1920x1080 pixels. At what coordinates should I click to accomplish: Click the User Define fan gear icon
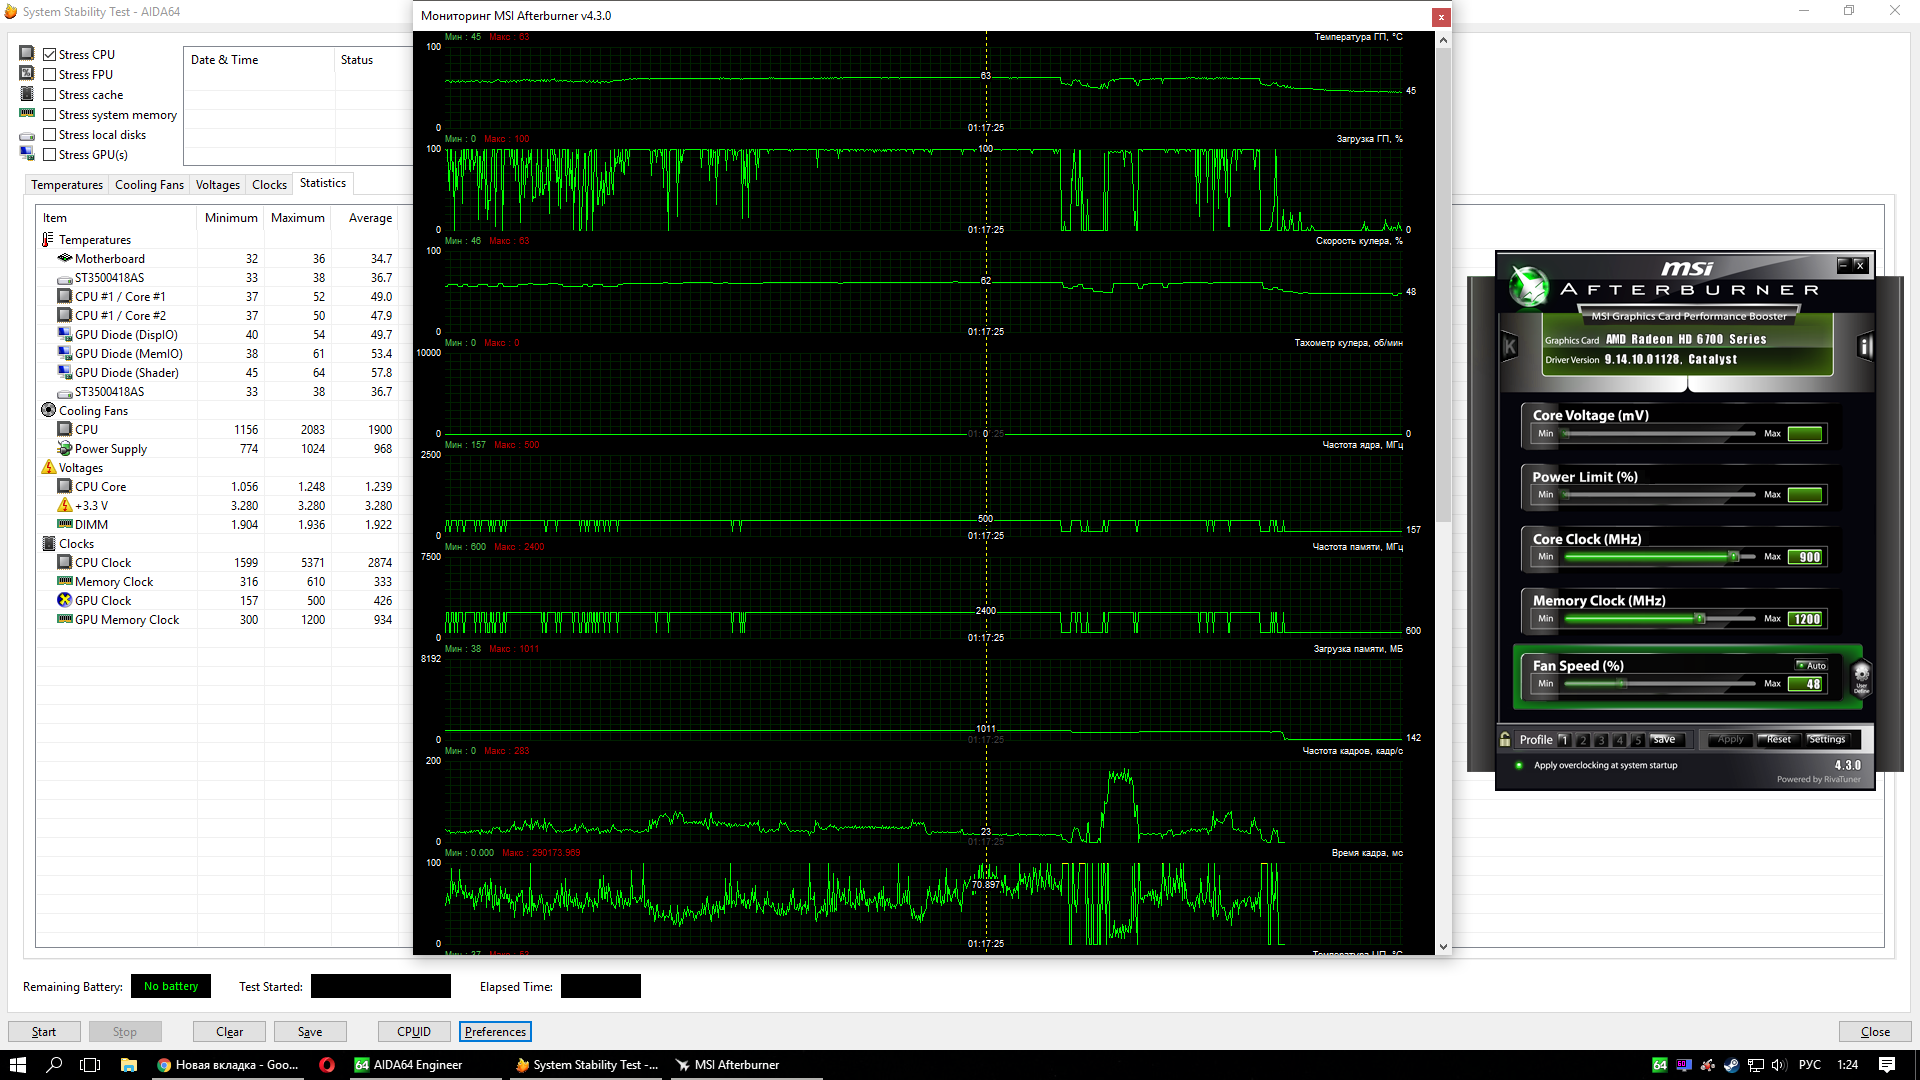point(1861,676)
